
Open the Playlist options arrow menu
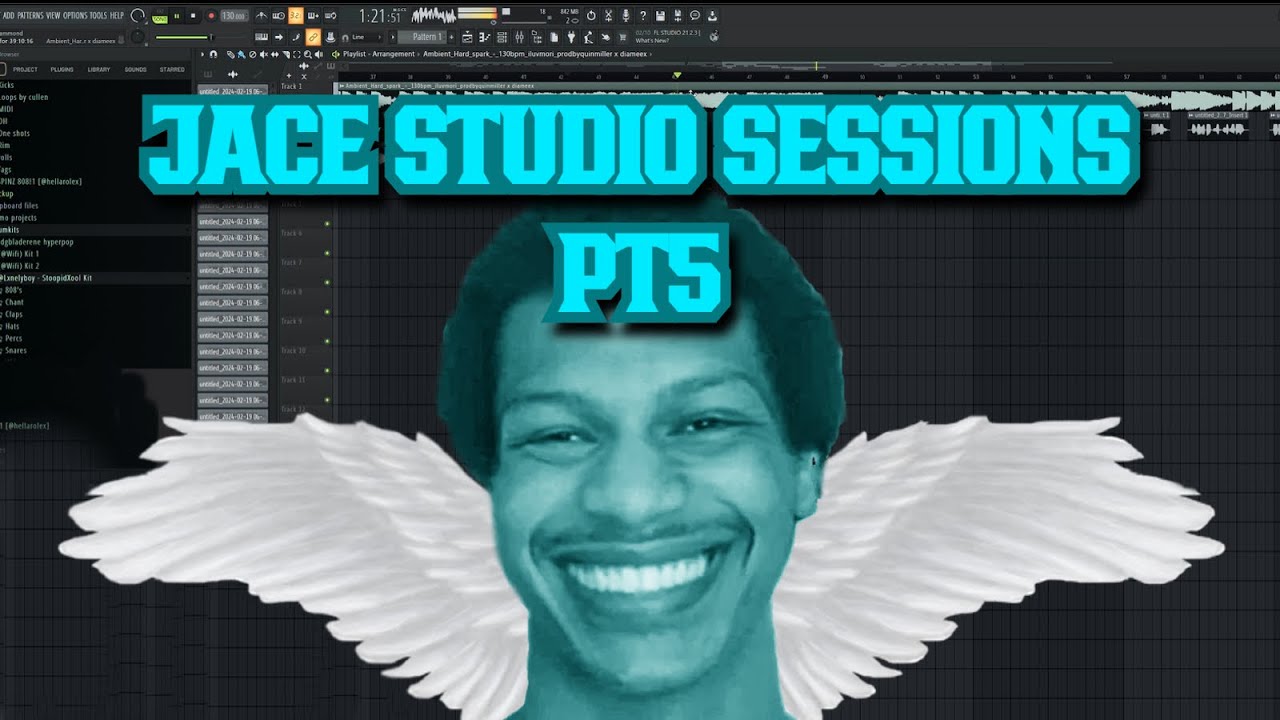click(202, 54)
